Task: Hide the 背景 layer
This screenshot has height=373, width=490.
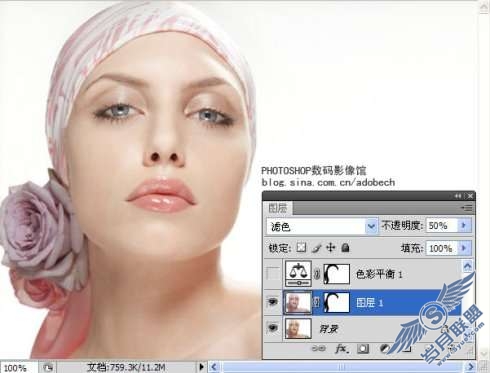Action: (273, 328)
